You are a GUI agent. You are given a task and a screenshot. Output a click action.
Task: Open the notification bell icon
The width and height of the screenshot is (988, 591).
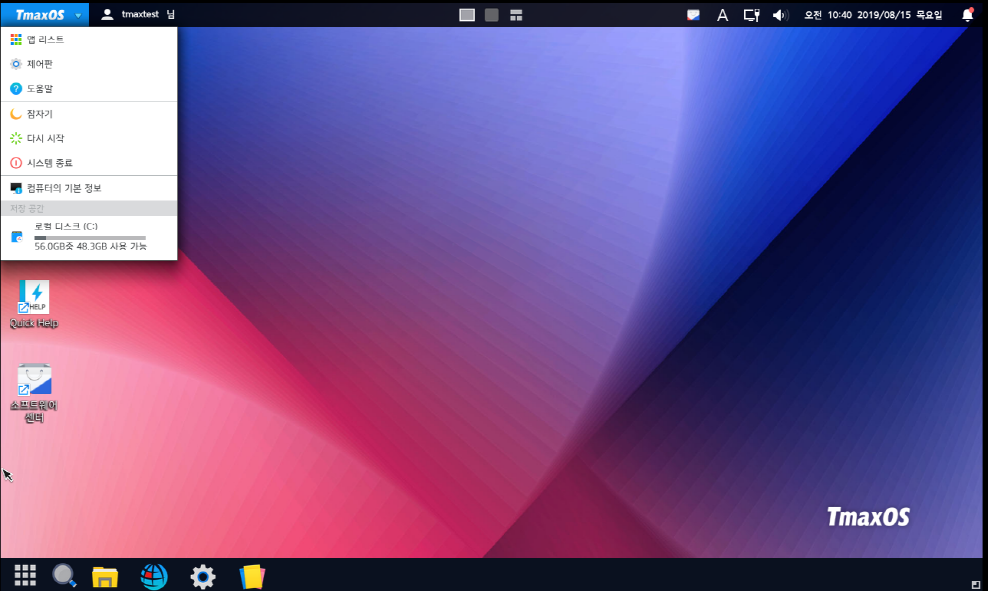pos(967,15)
